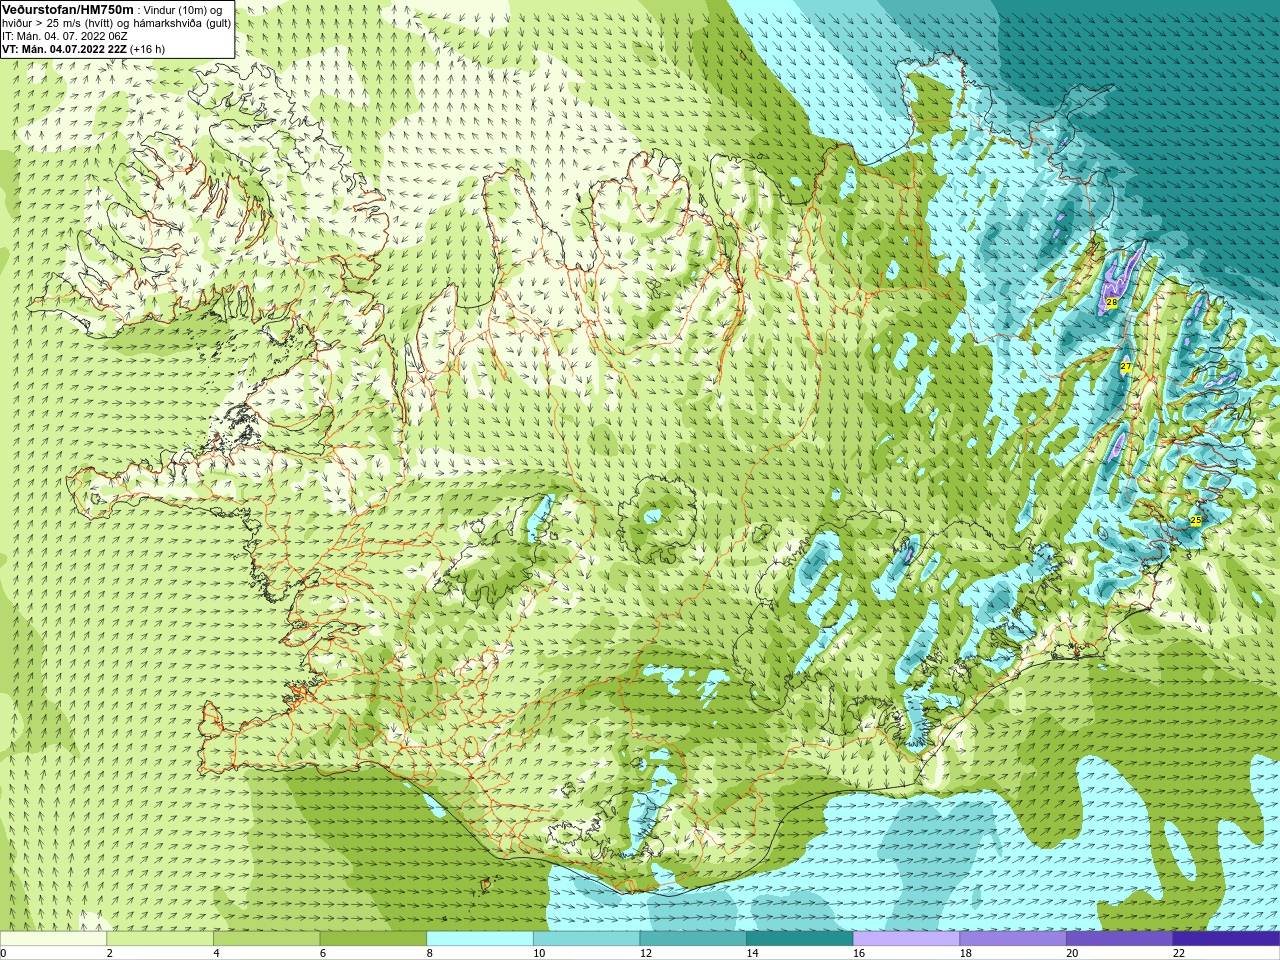1280x960 pixels.
Task: Click the yellow gust marker labeled 28
Action: coord(1111,302)
